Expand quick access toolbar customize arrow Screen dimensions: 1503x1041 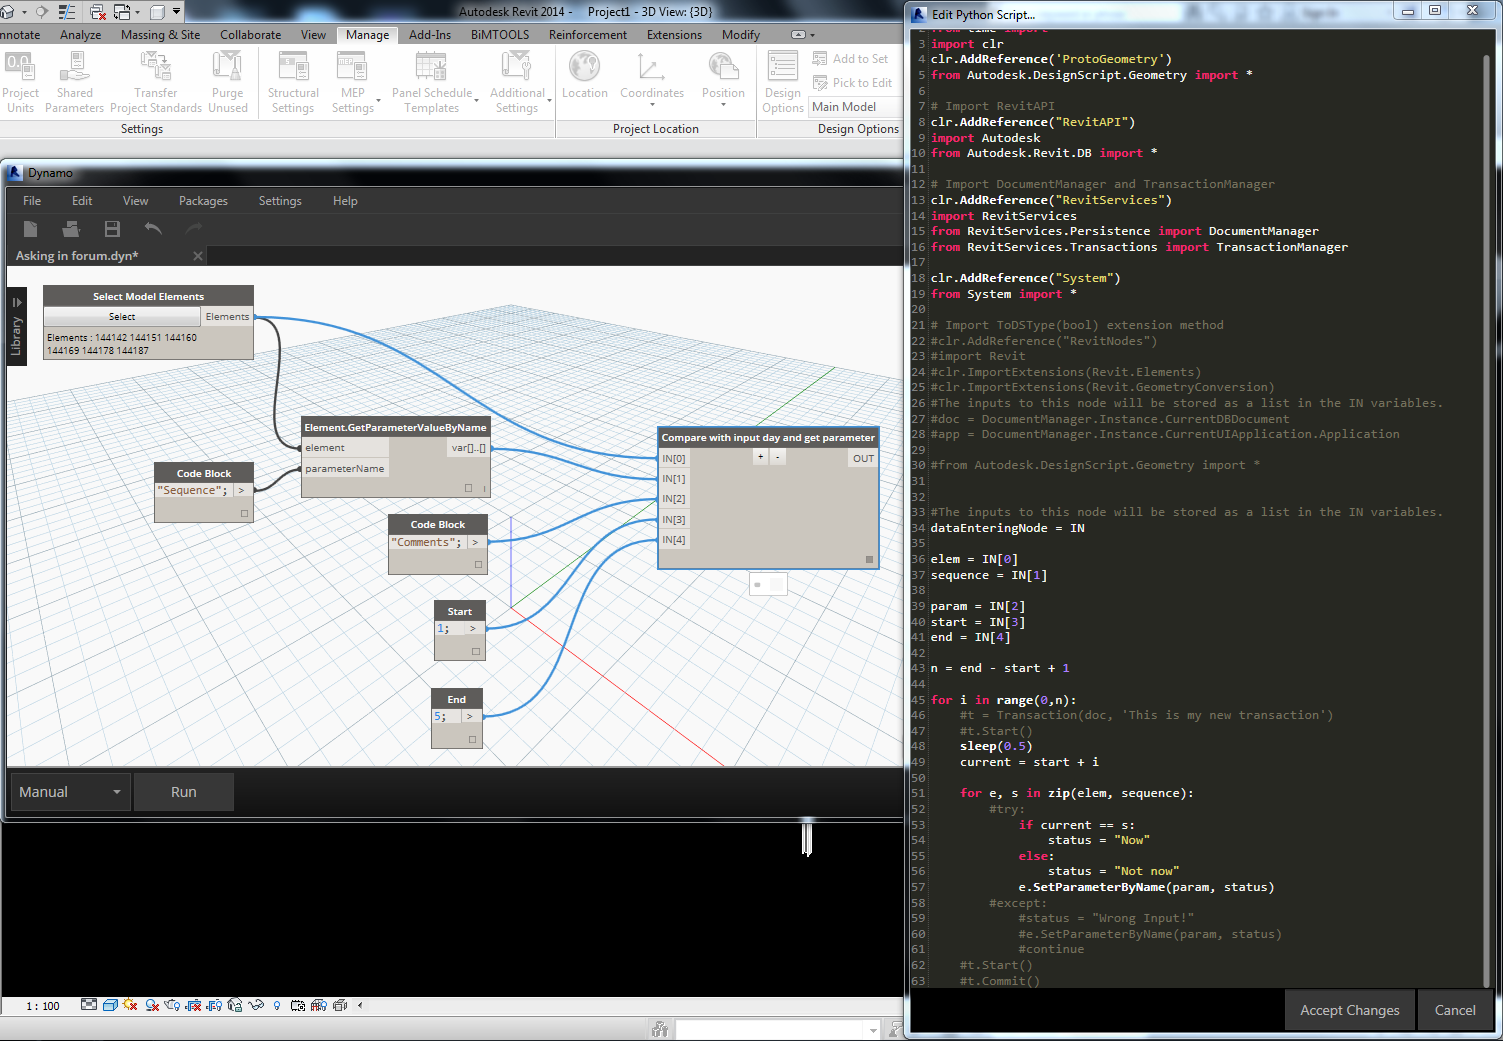[176, 12]
